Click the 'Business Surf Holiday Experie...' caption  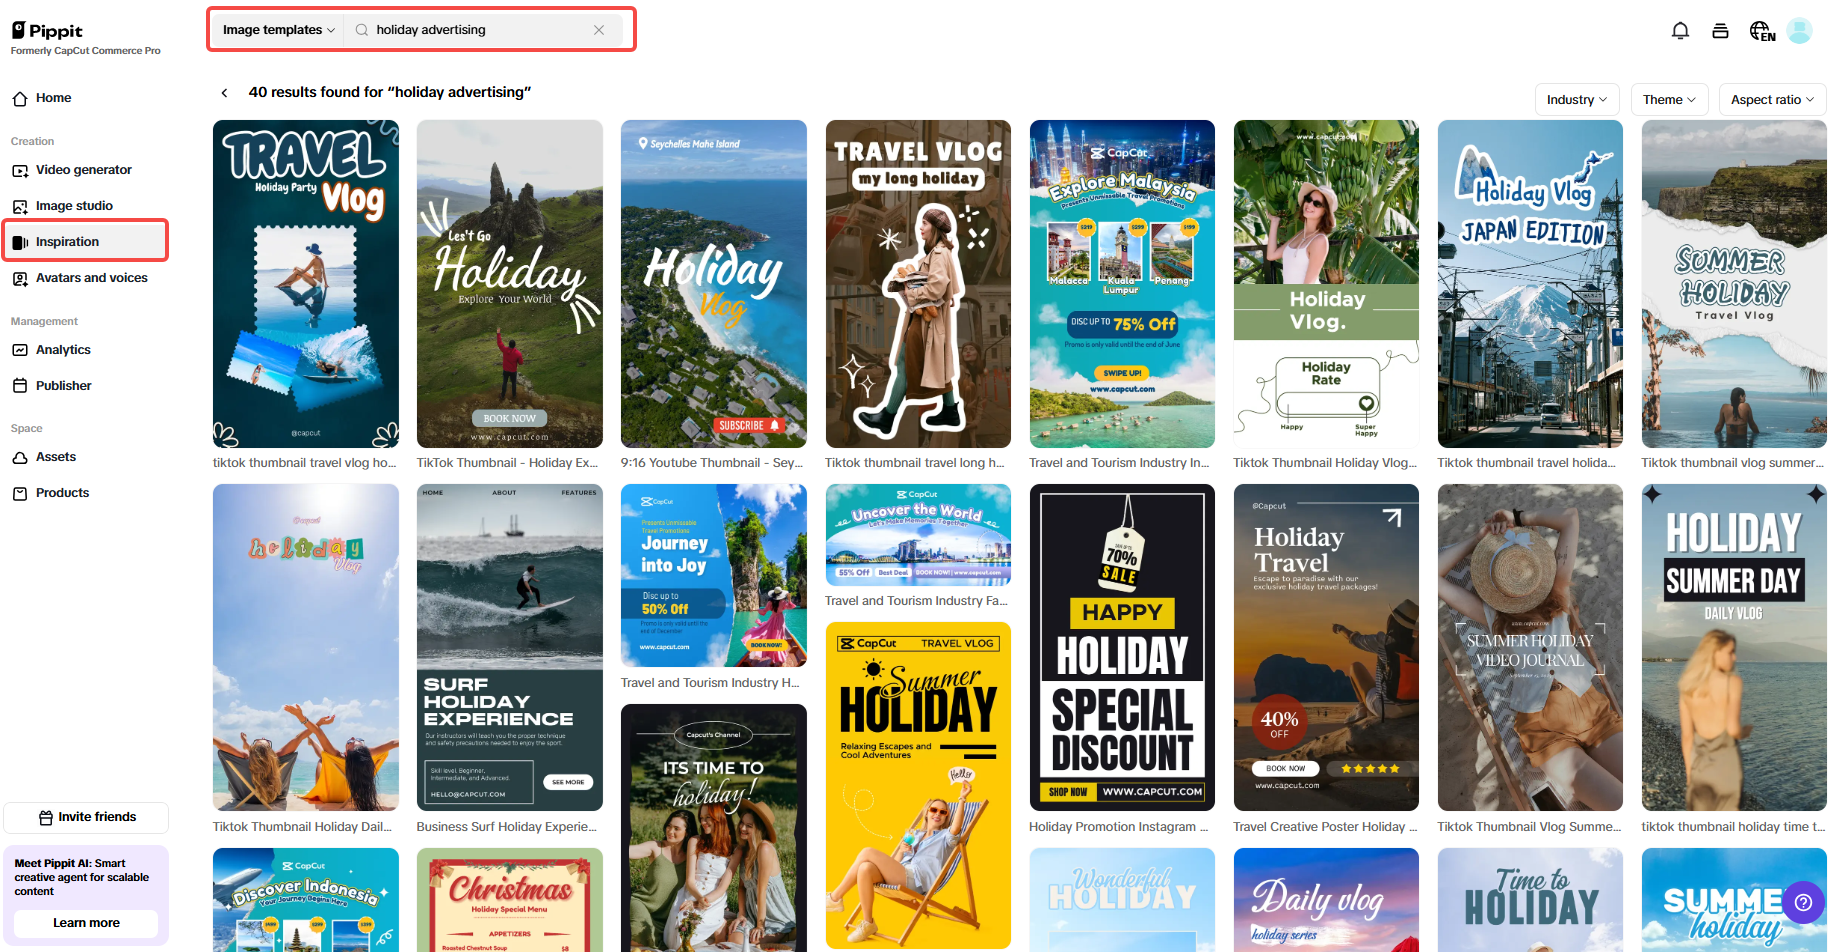(507, 827)
